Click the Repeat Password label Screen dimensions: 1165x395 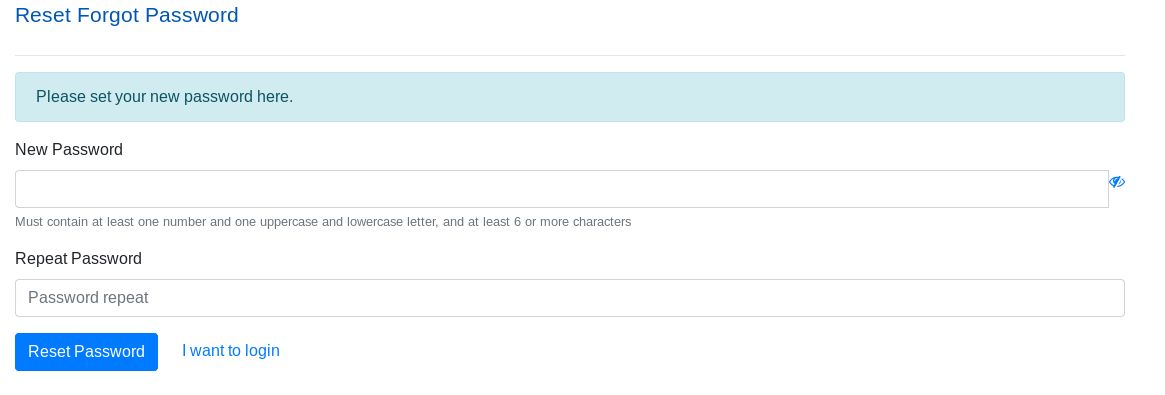click(x=78, y=258)
